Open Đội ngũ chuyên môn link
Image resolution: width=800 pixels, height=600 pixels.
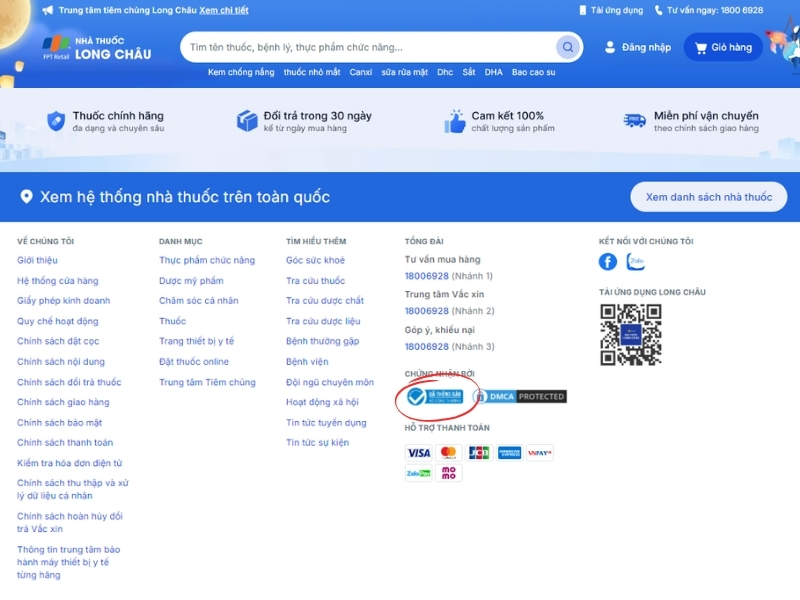tap(330, 382)
